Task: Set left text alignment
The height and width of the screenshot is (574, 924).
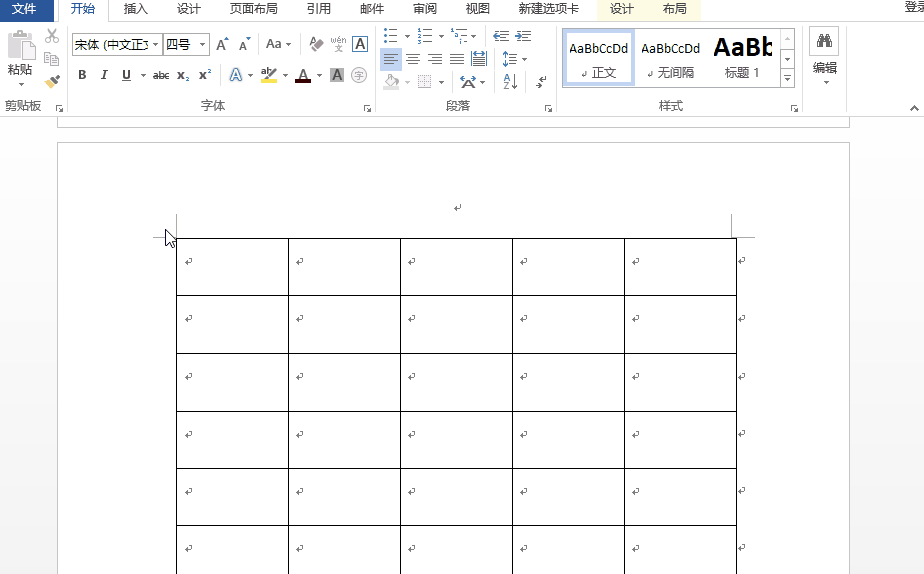Action: 391,59
